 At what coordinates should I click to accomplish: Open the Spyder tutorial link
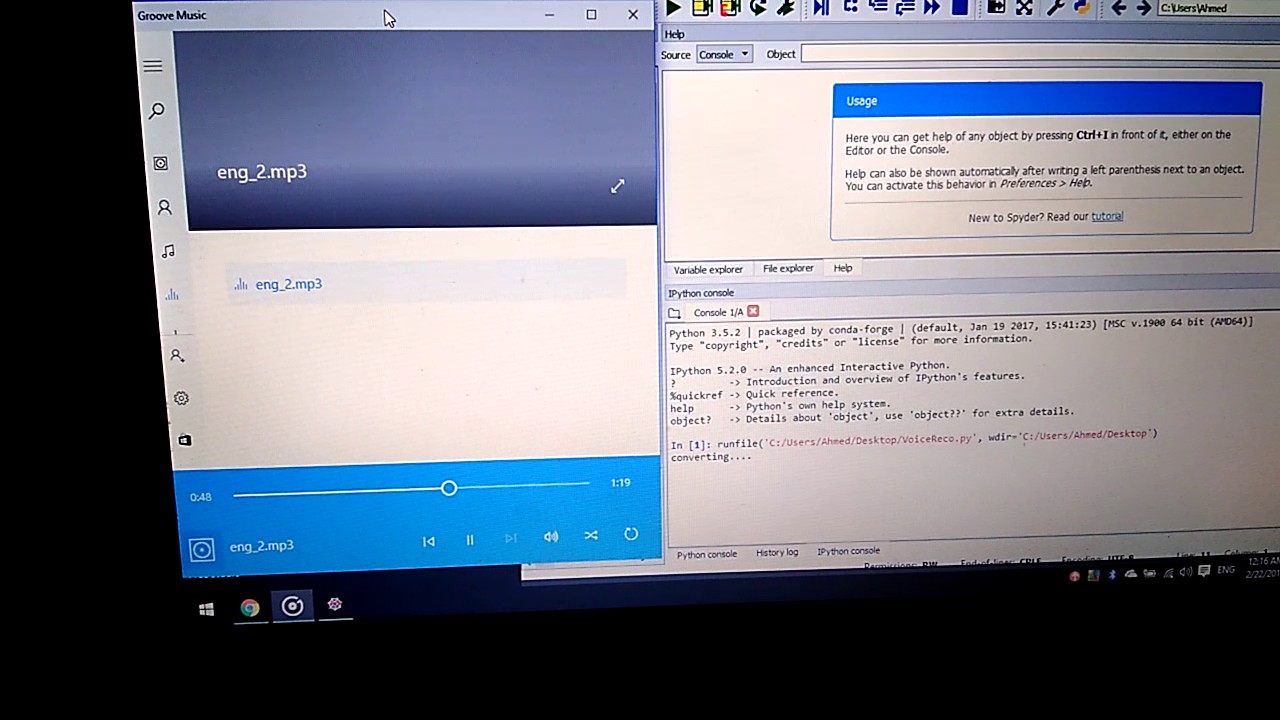click(x=1107, y=216)
